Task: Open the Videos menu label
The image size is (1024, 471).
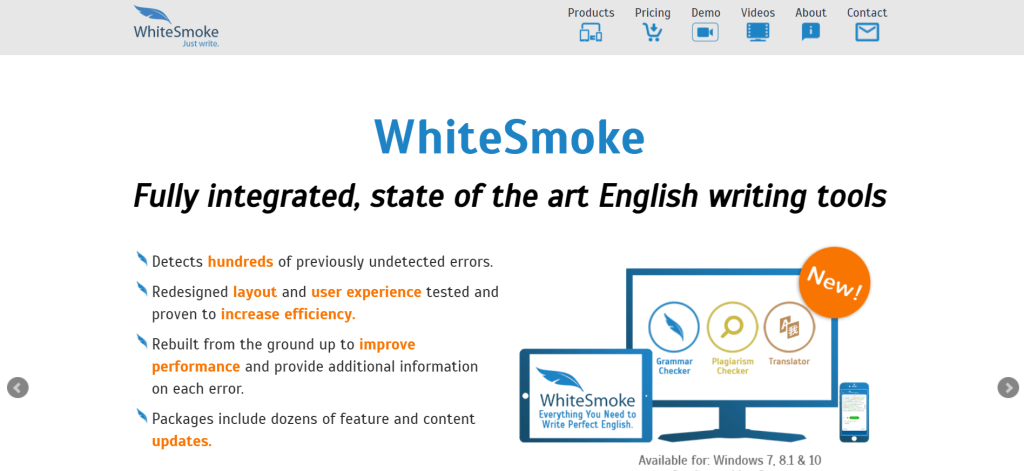Action: coord(758,12)
